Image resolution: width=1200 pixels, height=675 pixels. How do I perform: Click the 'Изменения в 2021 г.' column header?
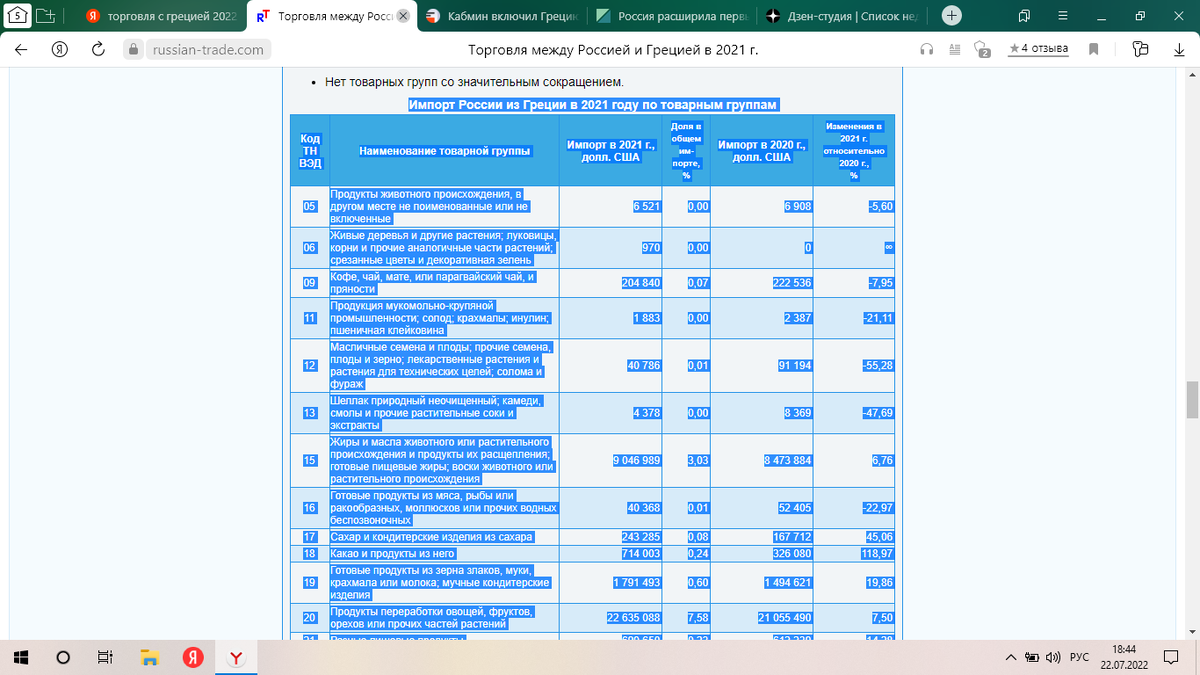[854, 151]
